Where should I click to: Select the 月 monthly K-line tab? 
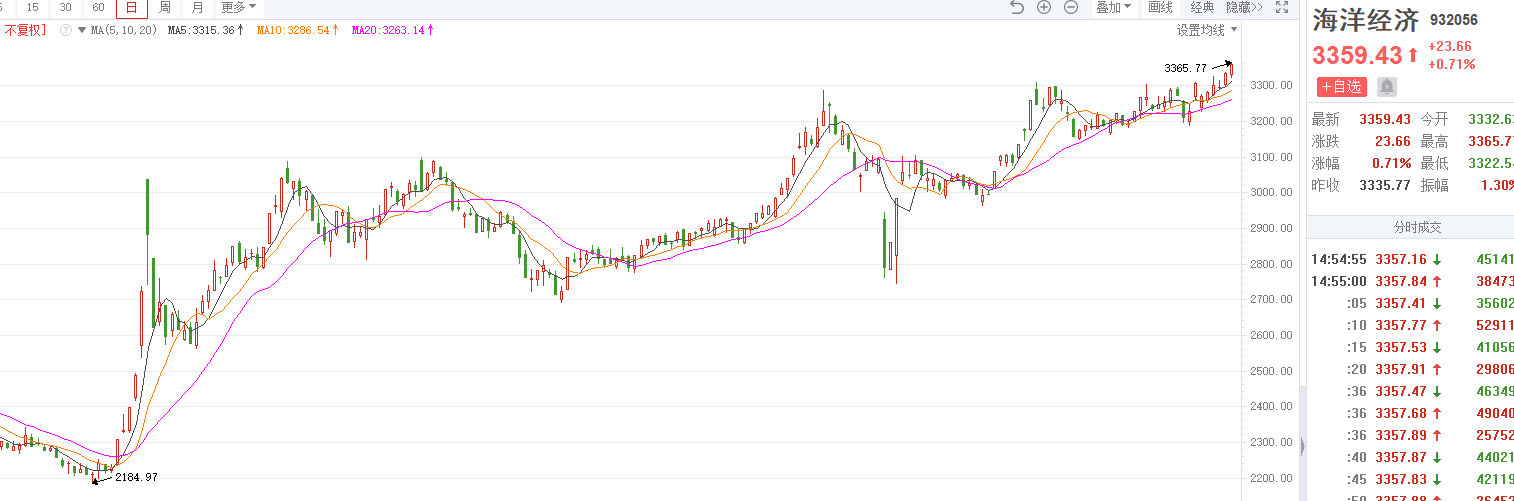[197, 7]
